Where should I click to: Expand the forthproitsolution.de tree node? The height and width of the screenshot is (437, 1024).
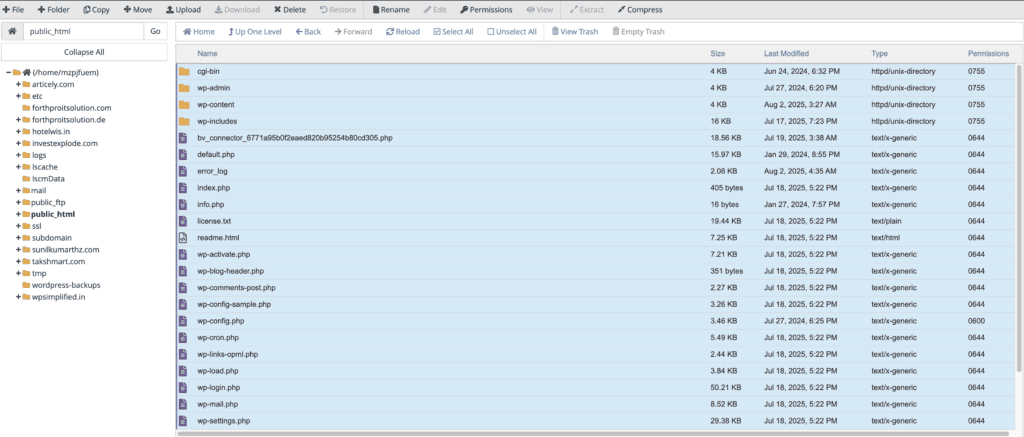point(19,120)
